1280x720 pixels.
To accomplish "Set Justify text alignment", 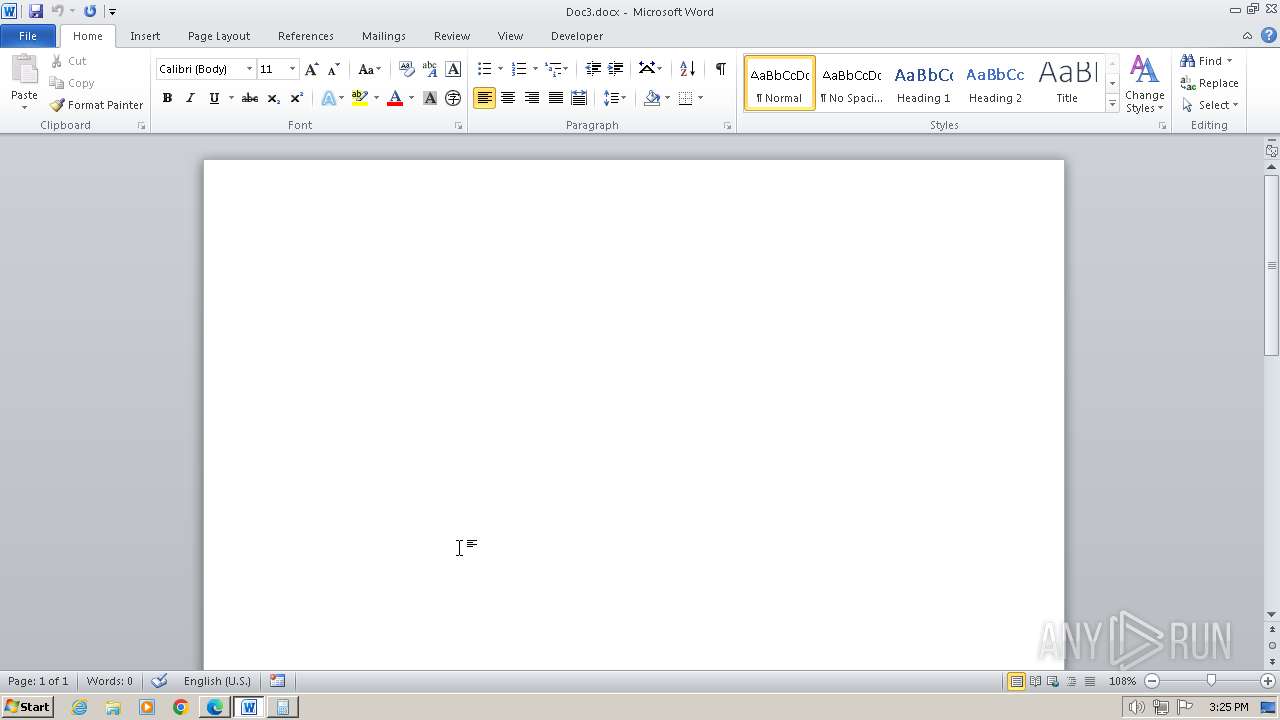I will tap(555, 98).
